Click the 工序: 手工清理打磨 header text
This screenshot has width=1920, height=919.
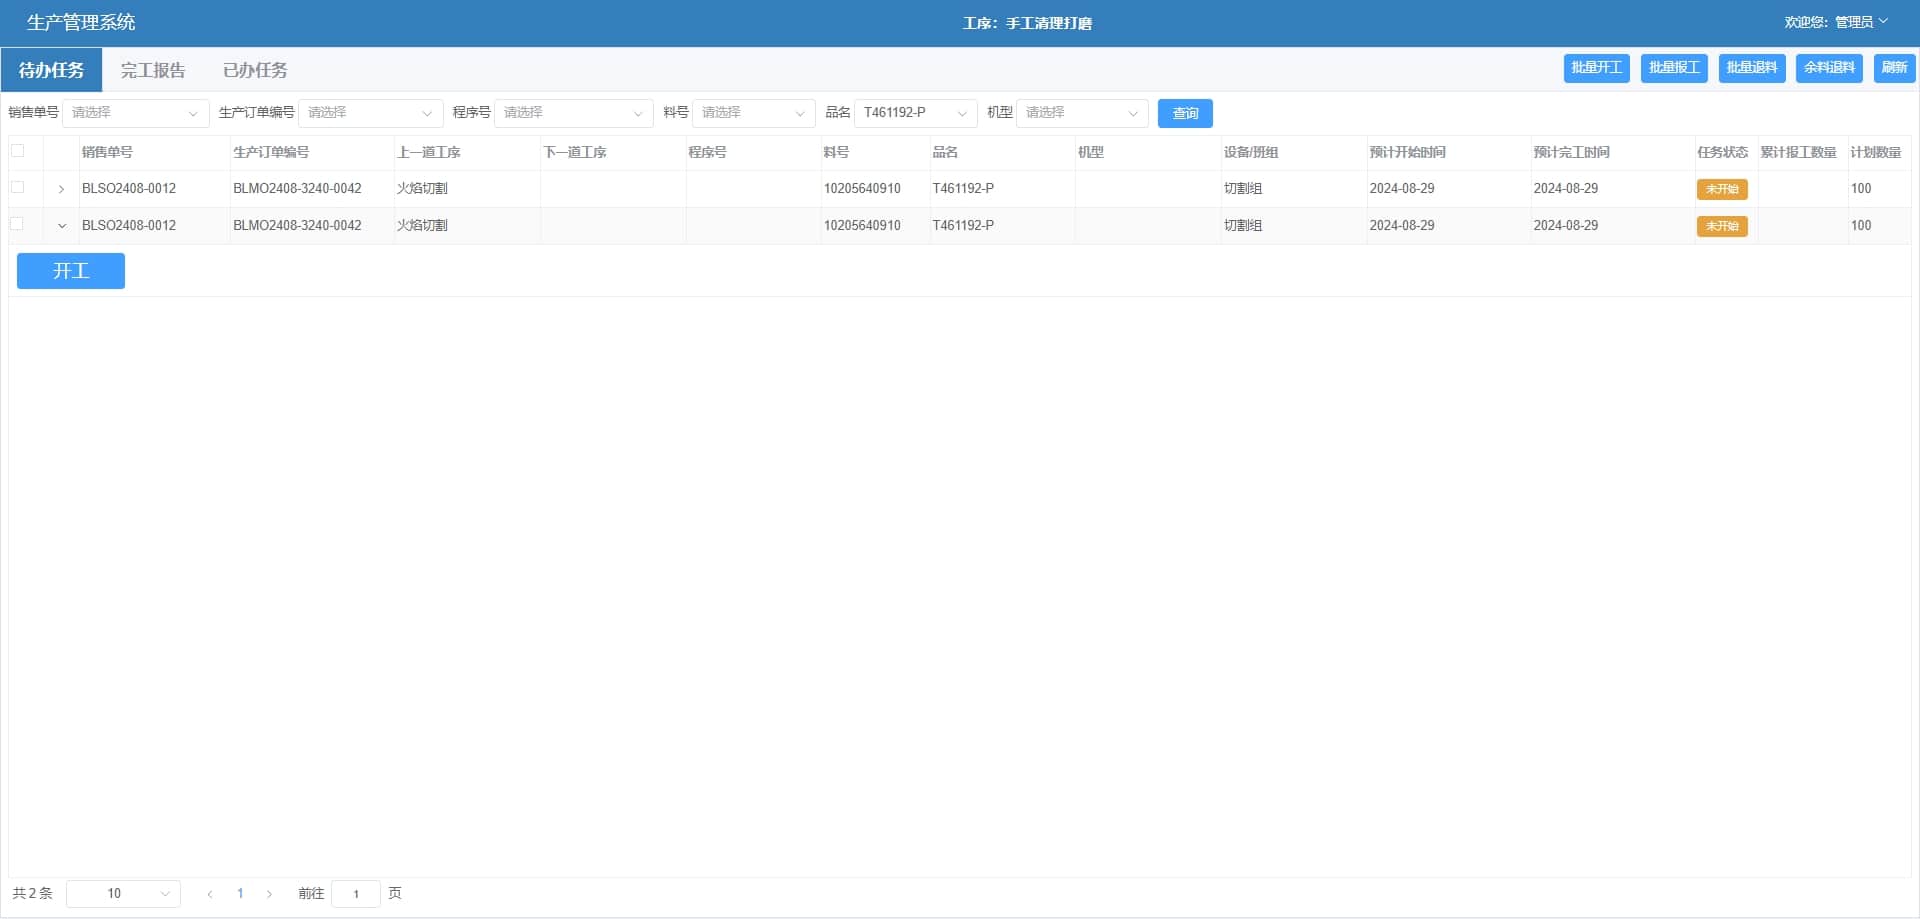click(x=1027, y=23)
